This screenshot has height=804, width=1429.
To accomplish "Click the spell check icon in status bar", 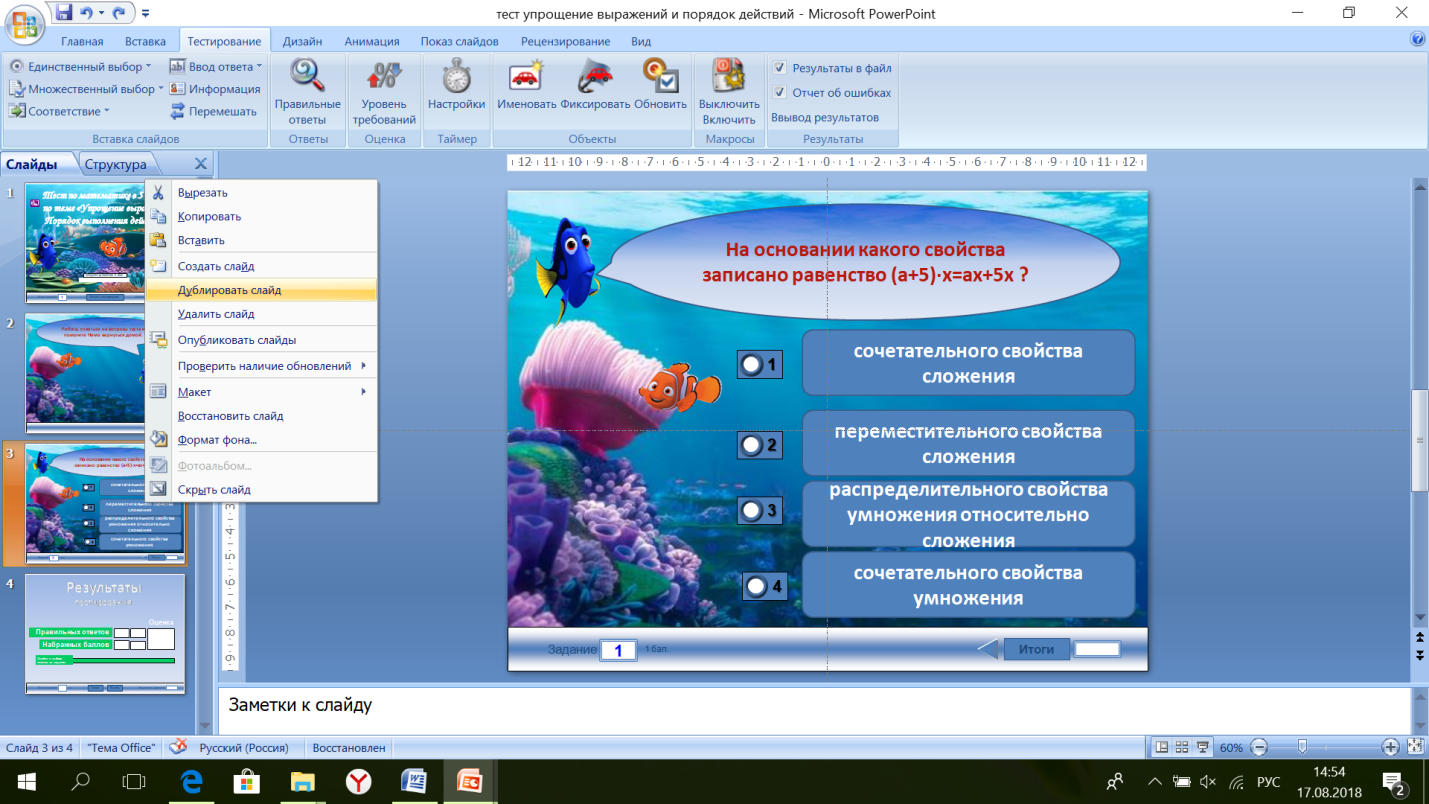I will pyautogui.click(x=178, y=747).
